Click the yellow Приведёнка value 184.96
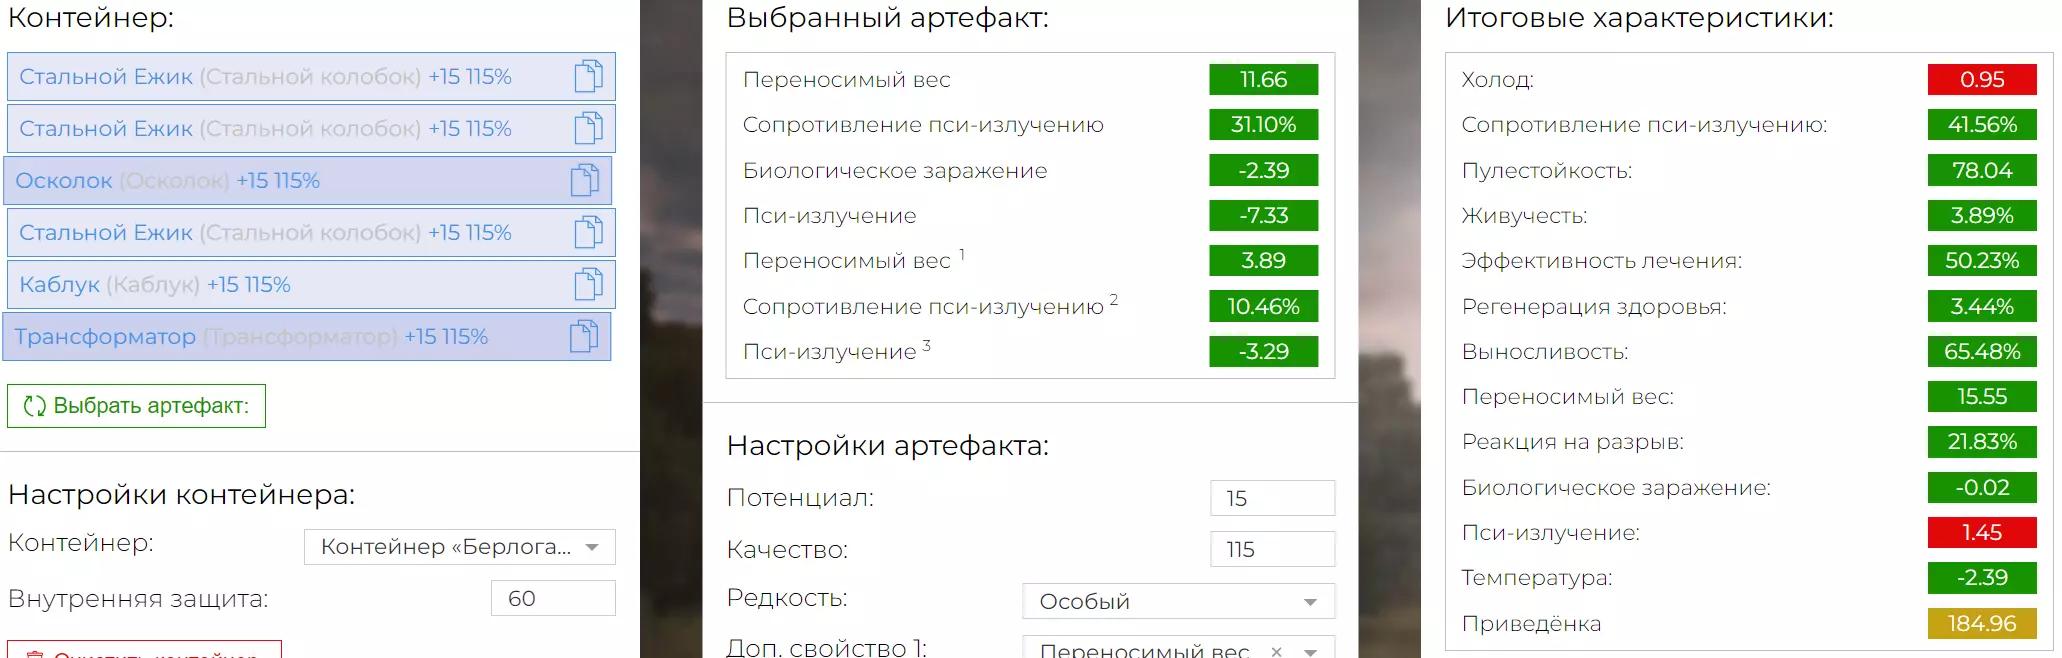Screen dimensions: 2062x658 click(1981, 624)
